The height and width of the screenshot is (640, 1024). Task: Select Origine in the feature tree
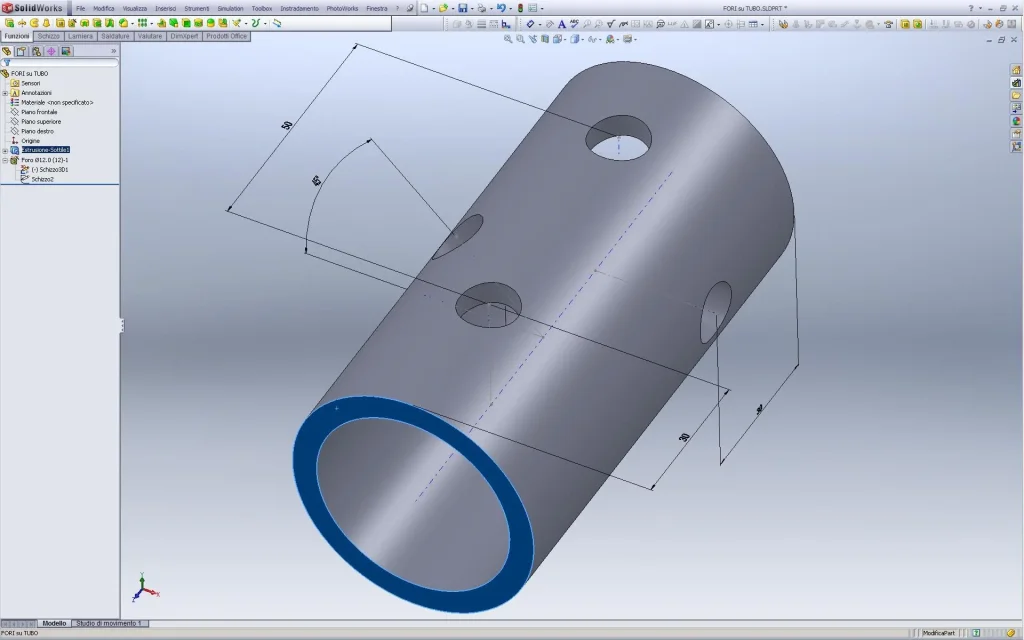(30, 140)
